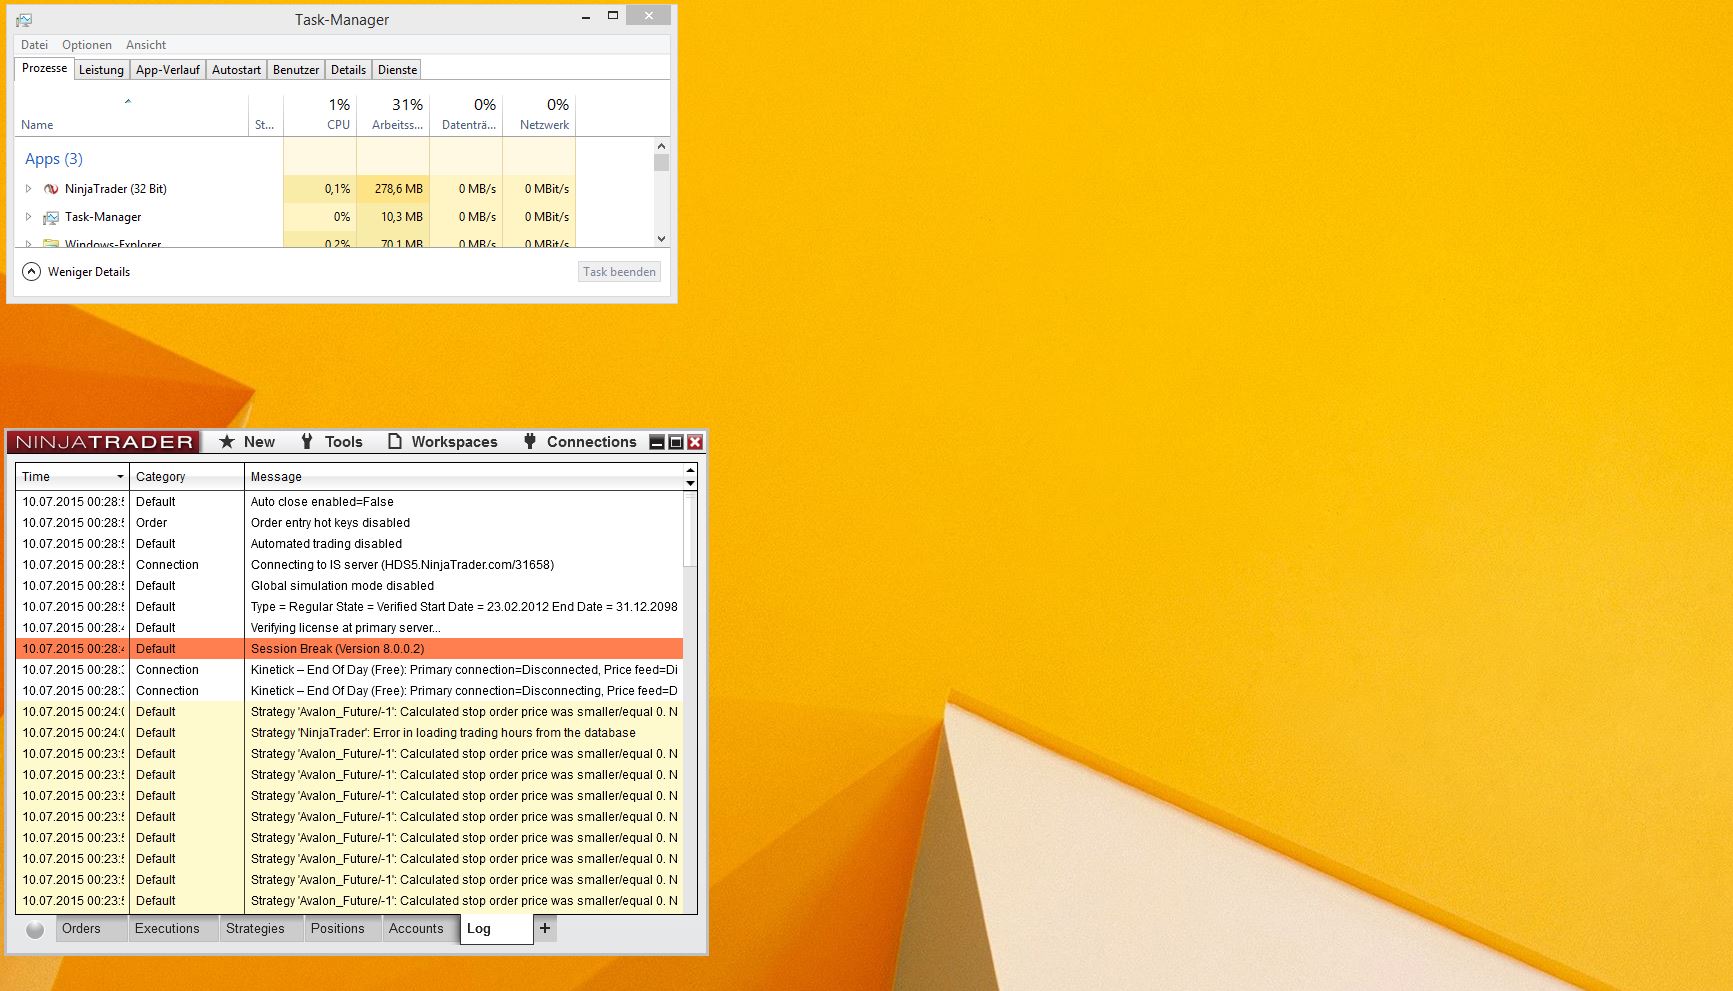This screenshot has width=1733, height=991.
Task: Expand the Task-Manager process entry
Action: tap(28, 217)
